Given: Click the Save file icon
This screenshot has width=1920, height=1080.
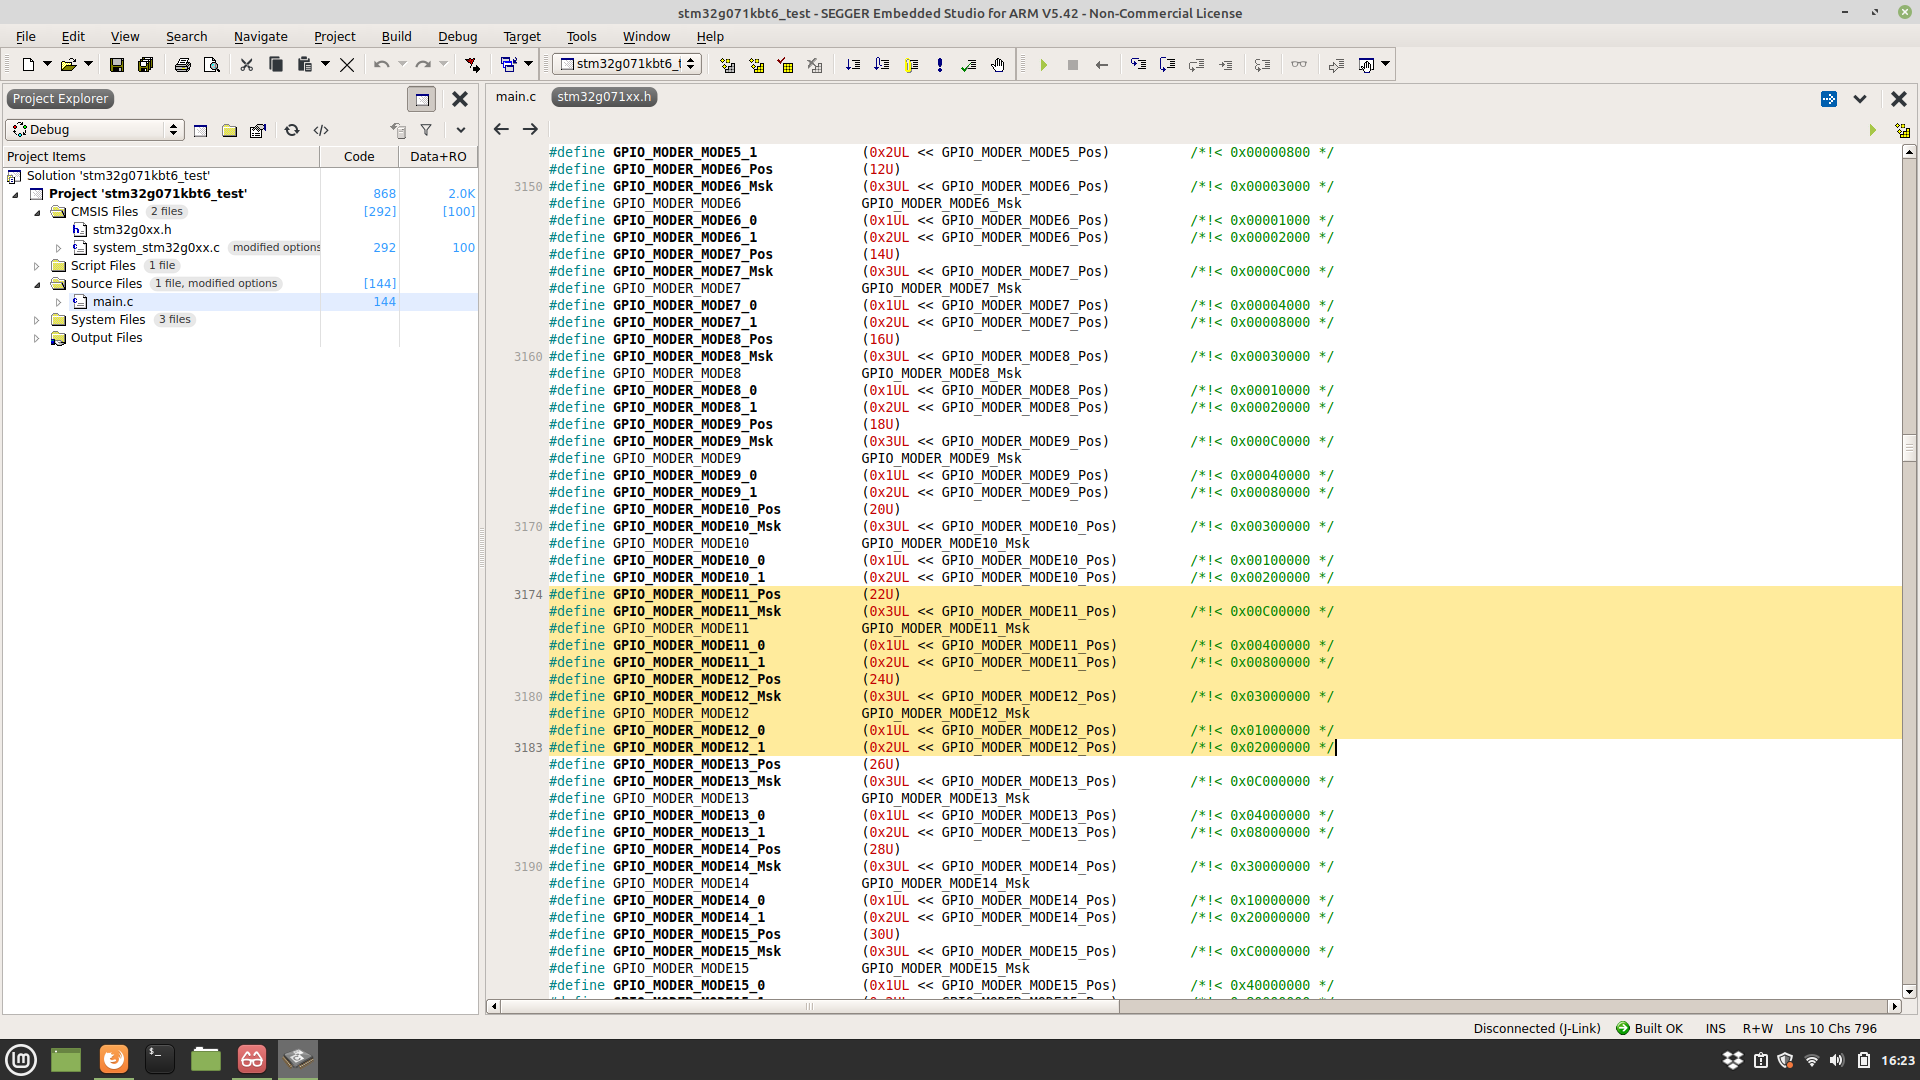Looking at the screenshot, I should [117, 65].
